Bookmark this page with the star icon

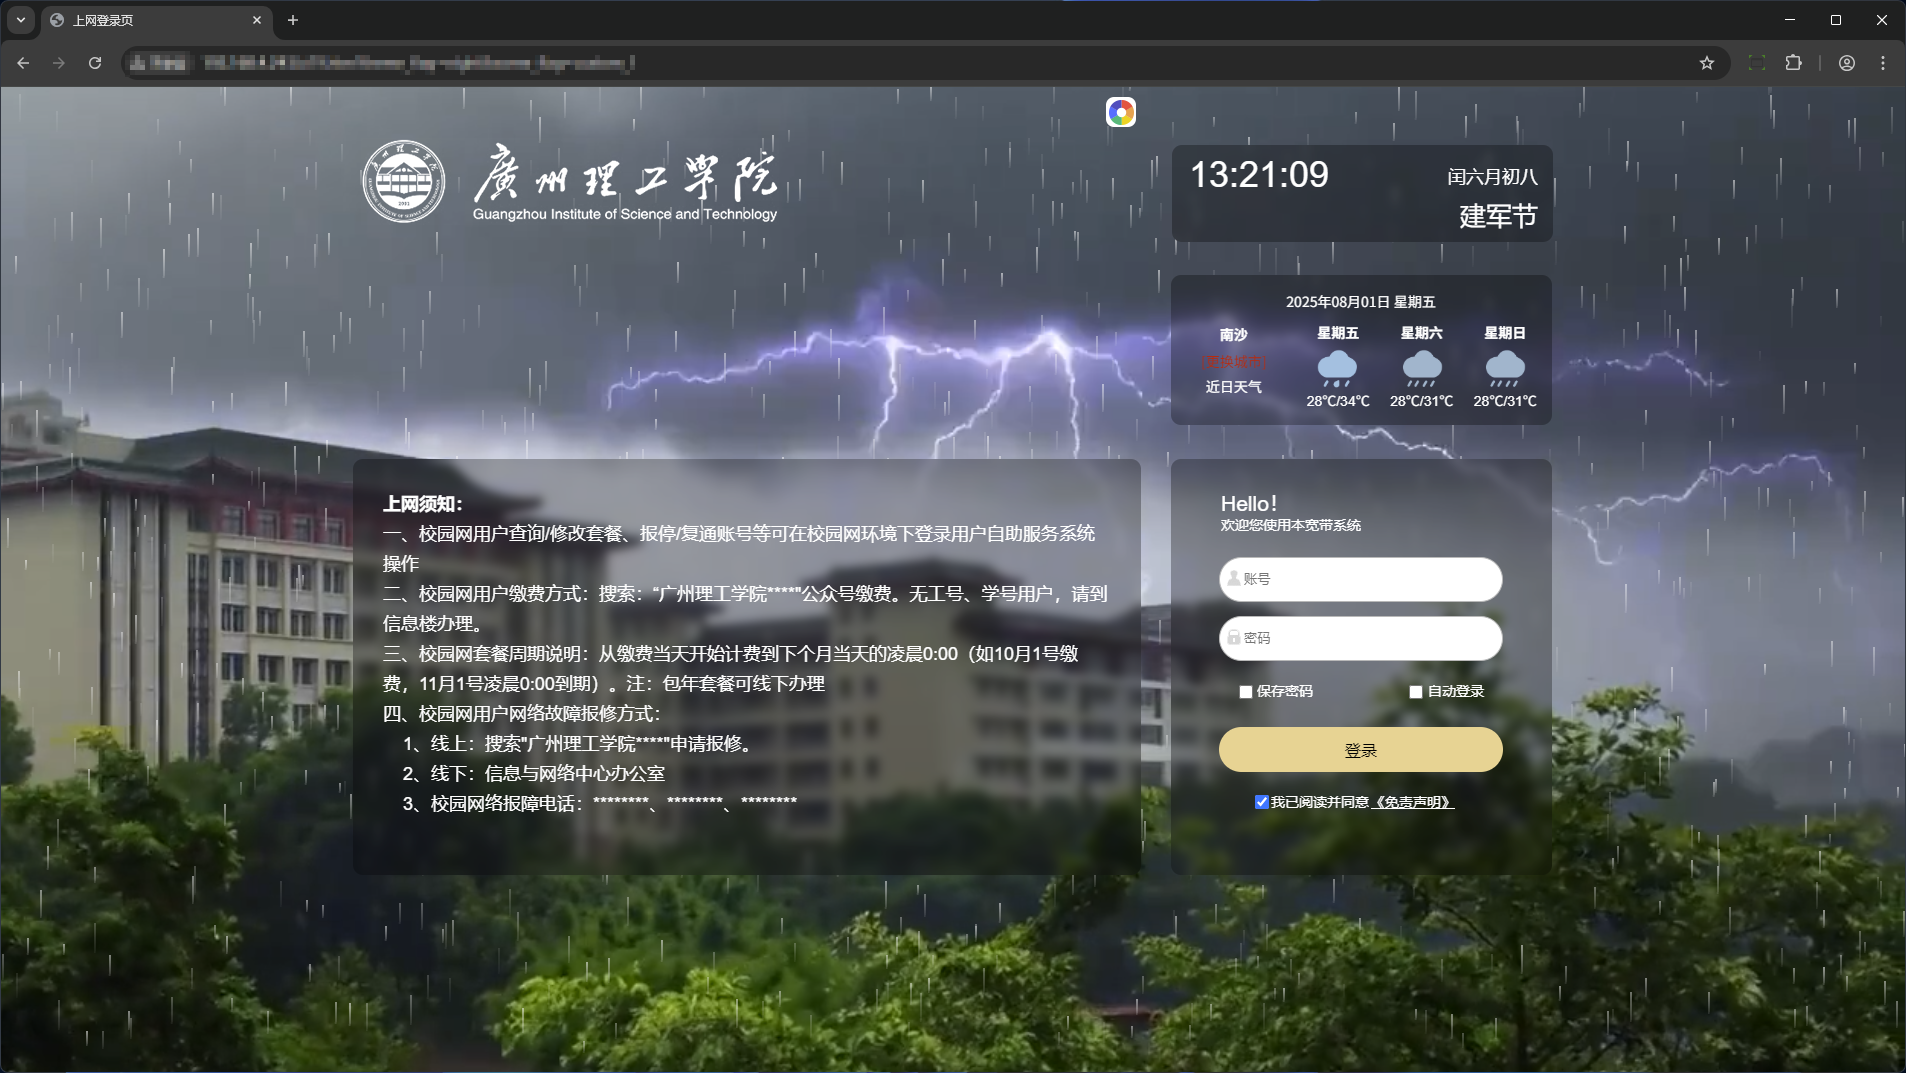tap(1707, 63)
